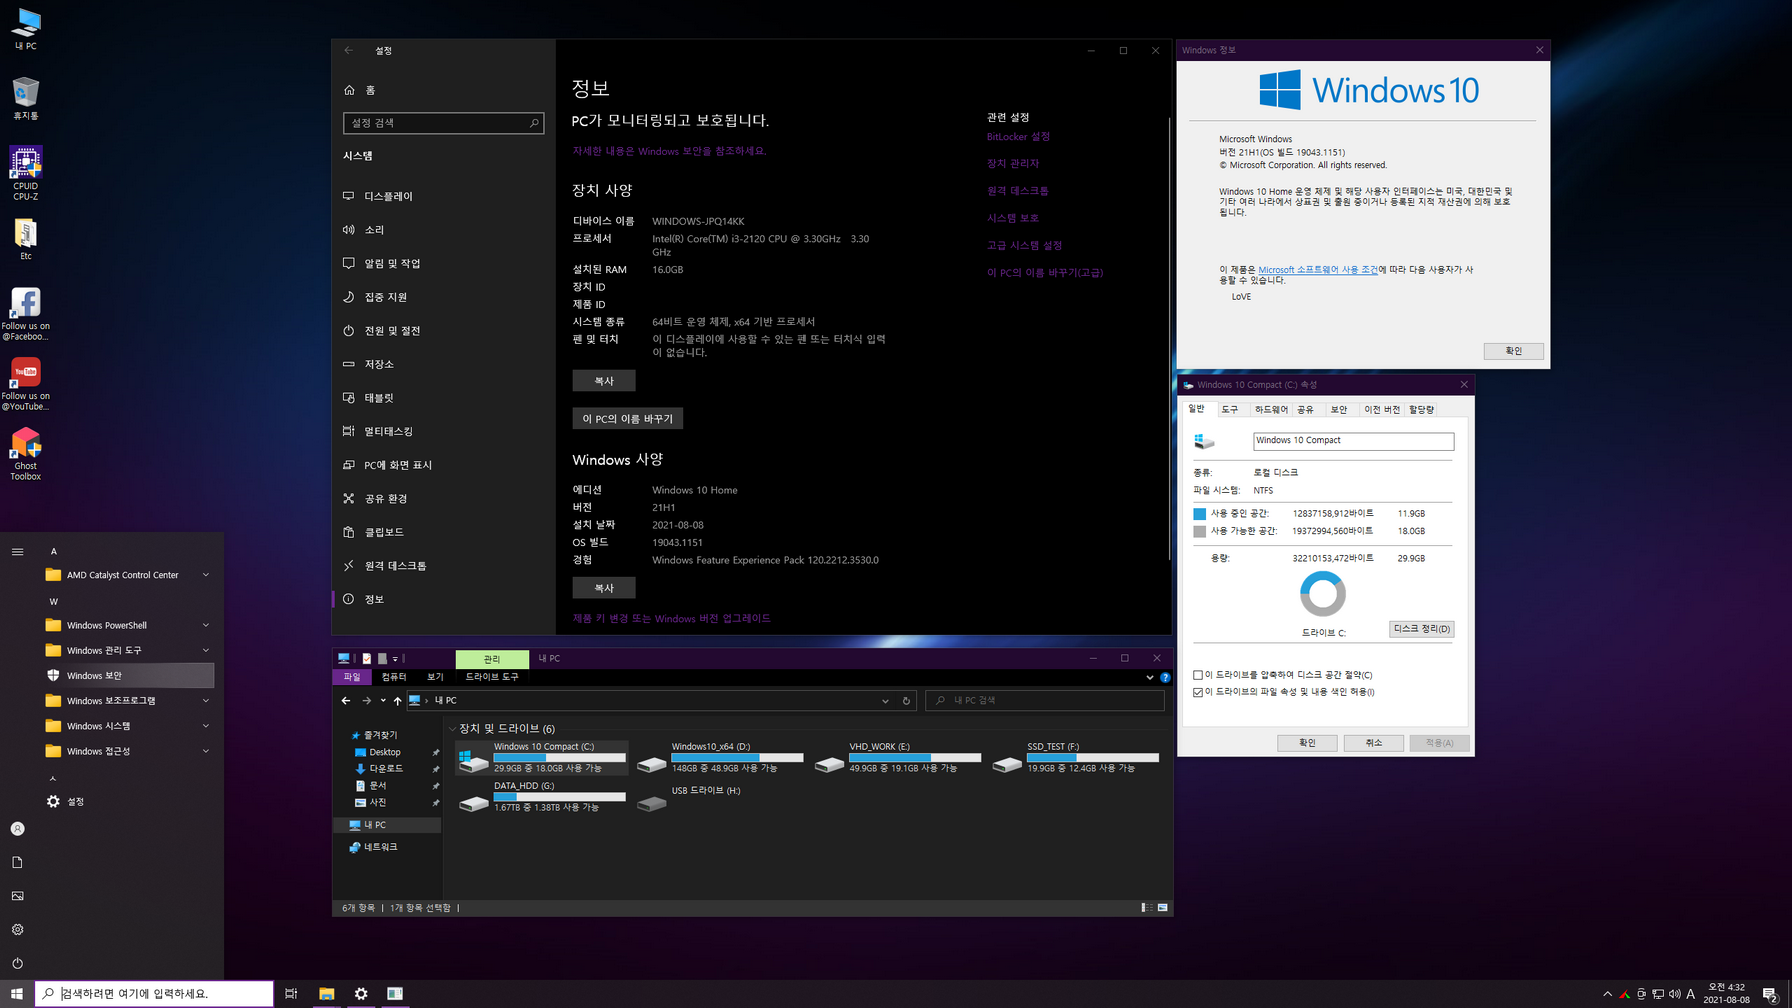
Task: Select 네트워크 in the File Explorer navigation pane
Action: 380,847
